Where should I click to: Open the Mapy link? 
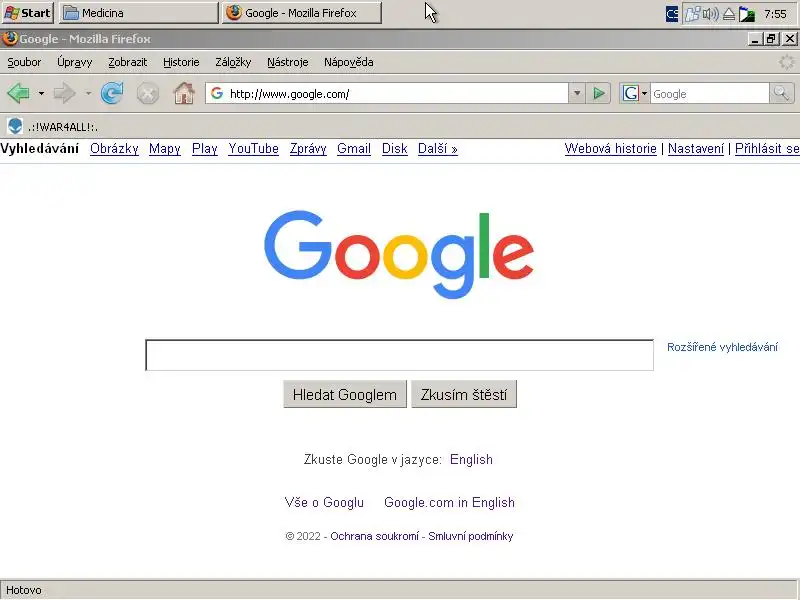coord(165,148)
